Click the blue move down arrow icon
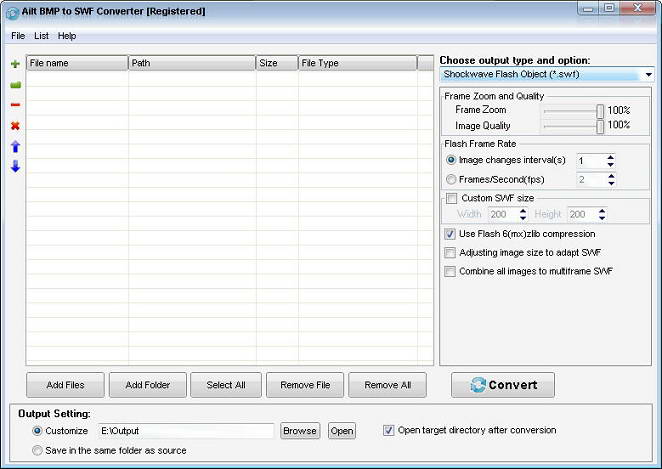This screenshot has width=662, height=469. click(15, 166)
